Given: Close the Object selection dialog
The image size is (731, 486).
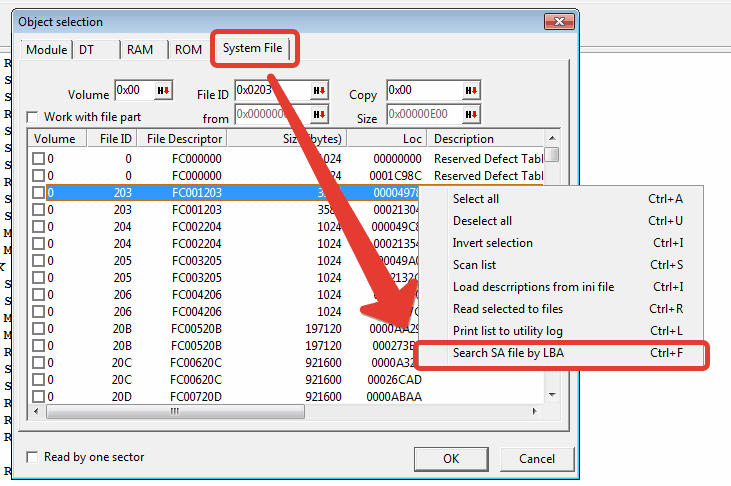Looking at the screenshot, I should tap(559, 21).
